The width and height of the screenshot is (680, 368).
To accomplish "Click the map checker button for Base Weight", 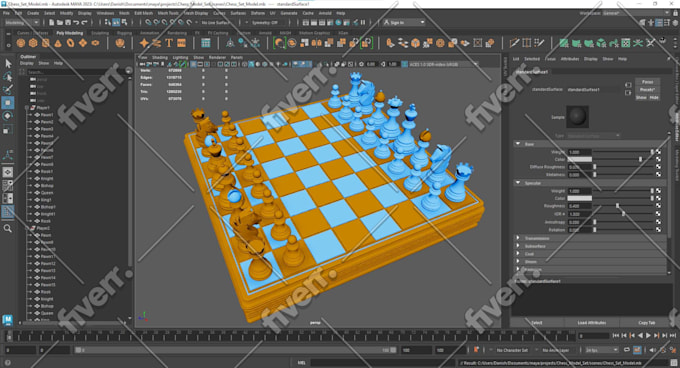I will click(x=658, y=152).
